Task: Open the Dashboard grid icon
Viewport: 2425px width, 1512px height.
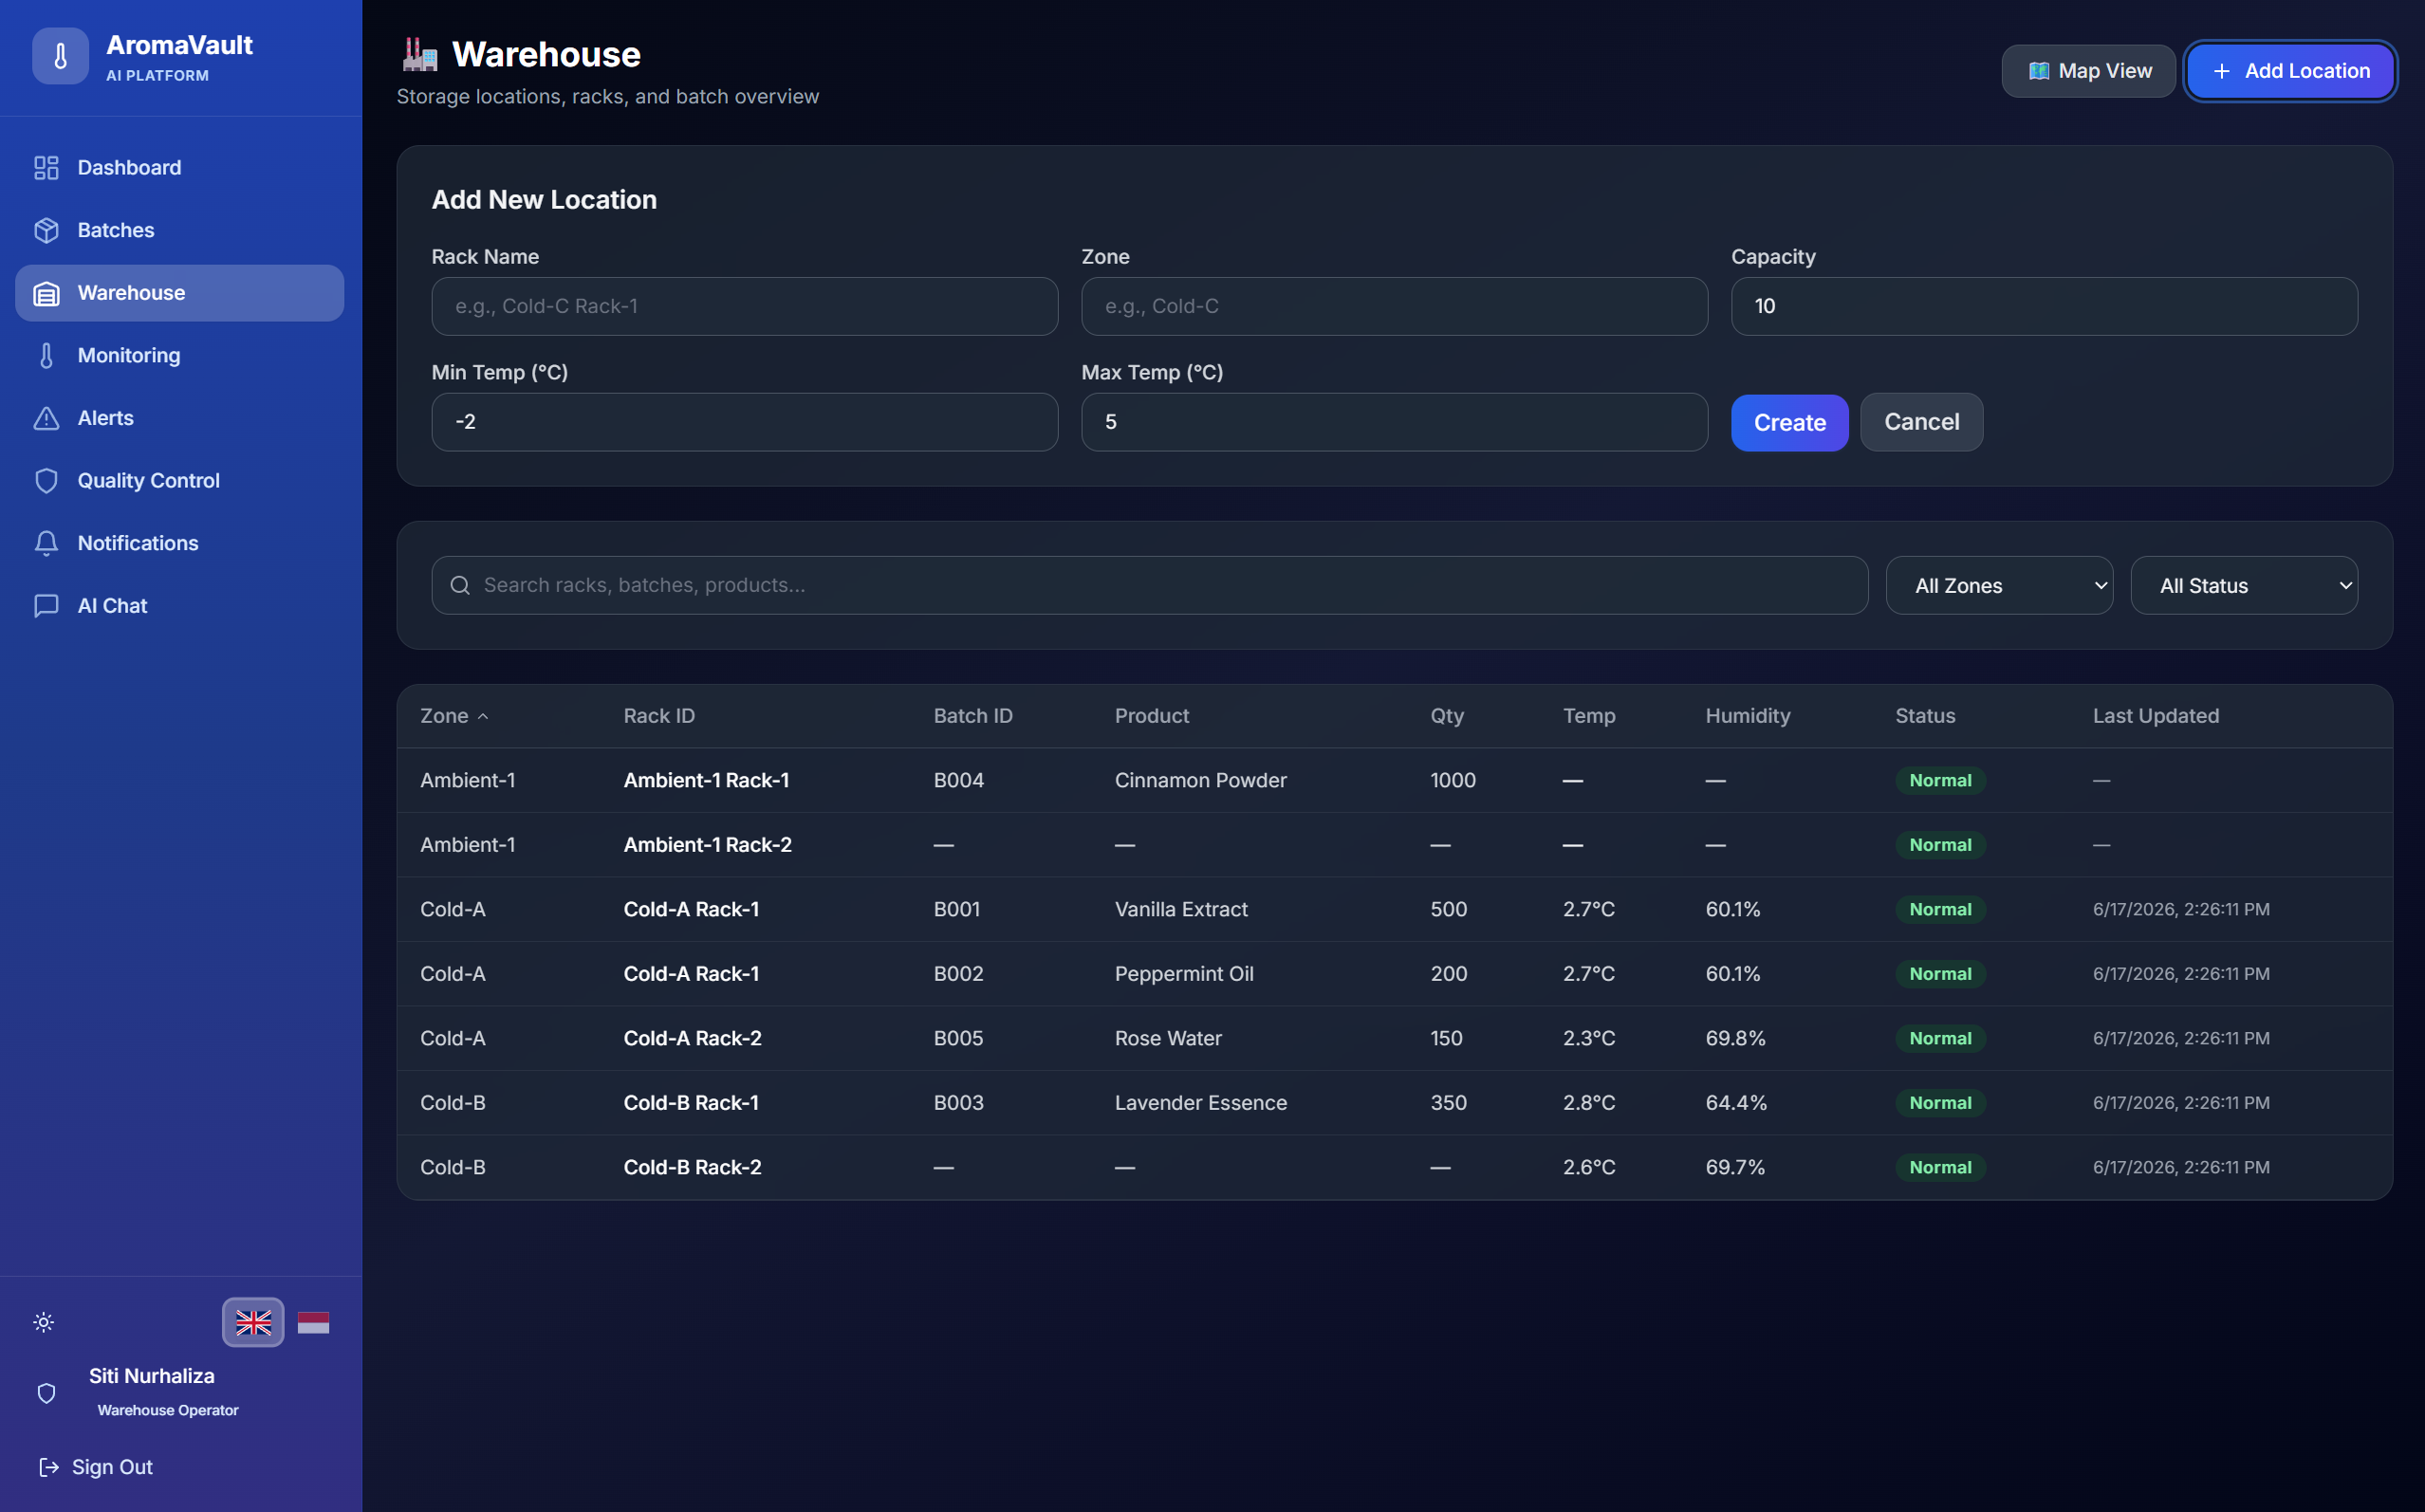Action: pyautogui.click(x=46, y=168)
